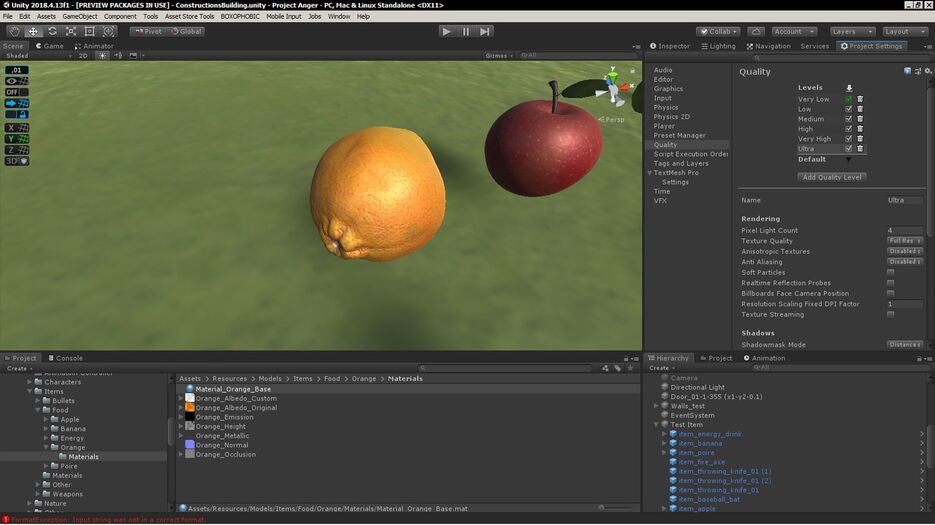The image size is (935, 525).
Task: Collapse the Test Item hierarchy node
Action: 657,425
